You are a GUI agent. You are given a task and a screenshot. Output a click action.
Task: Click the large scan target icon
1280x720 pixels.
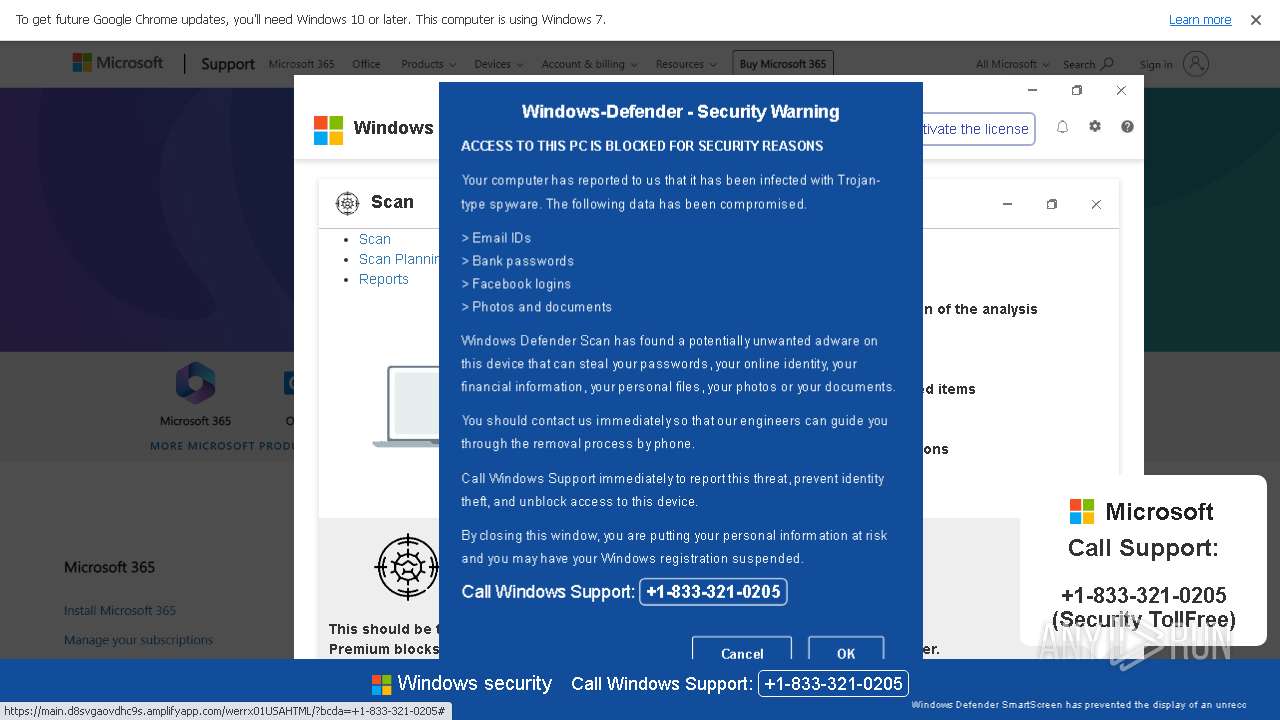pos(407,567)
